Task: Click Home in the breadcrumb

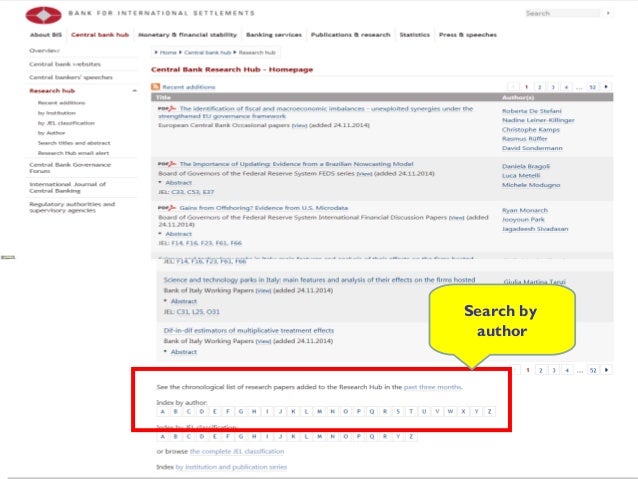Action: pyautogui.click(x=168, y=52)
